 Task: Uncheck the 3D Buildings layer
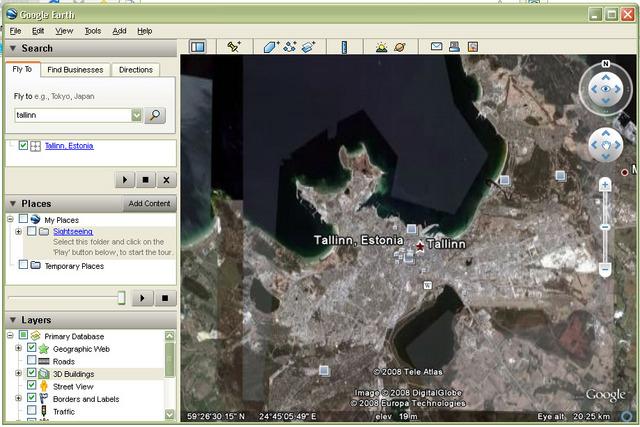tap(31, 373)
